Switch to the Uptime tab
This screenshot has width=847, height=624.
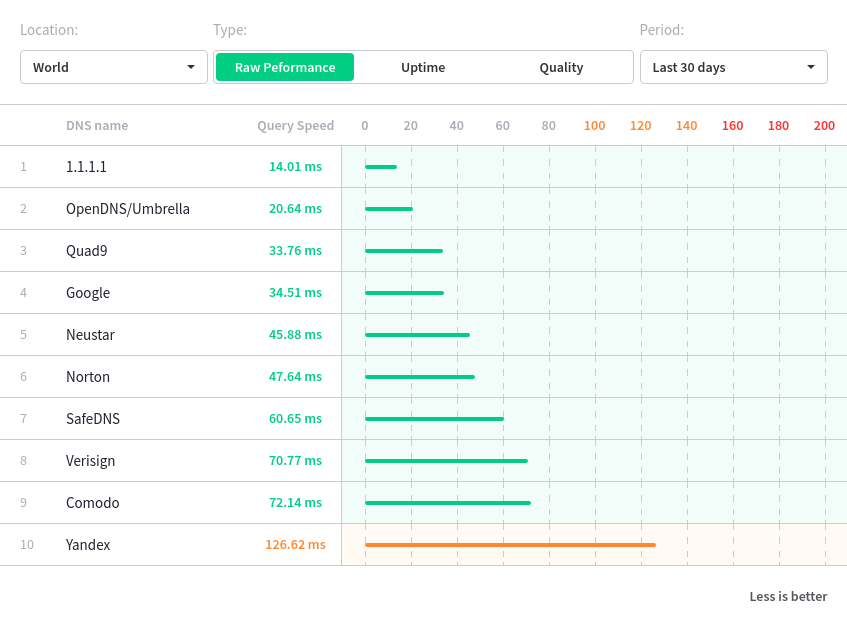(x=423, y=68)
